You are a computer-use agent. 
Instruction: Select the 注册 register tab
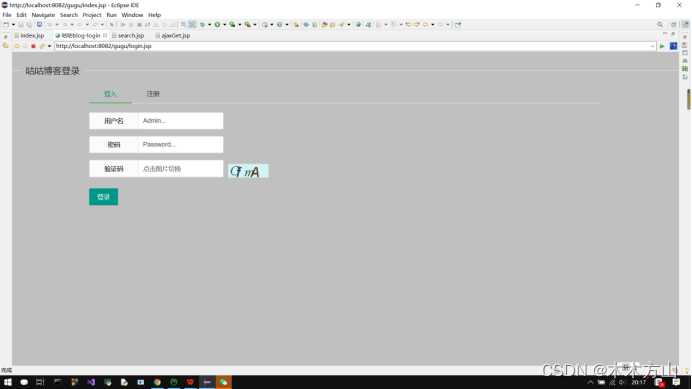coord(153,94)
